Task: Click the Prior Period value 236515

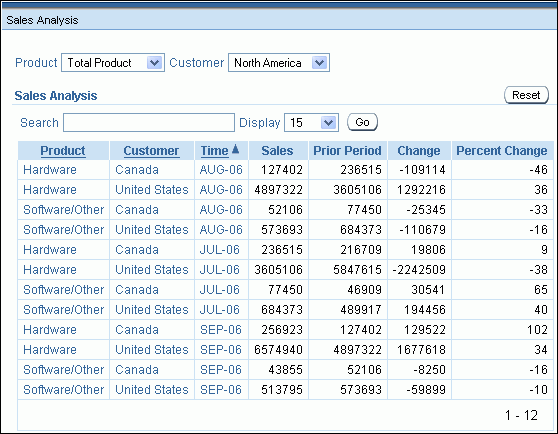Action: 361,170
